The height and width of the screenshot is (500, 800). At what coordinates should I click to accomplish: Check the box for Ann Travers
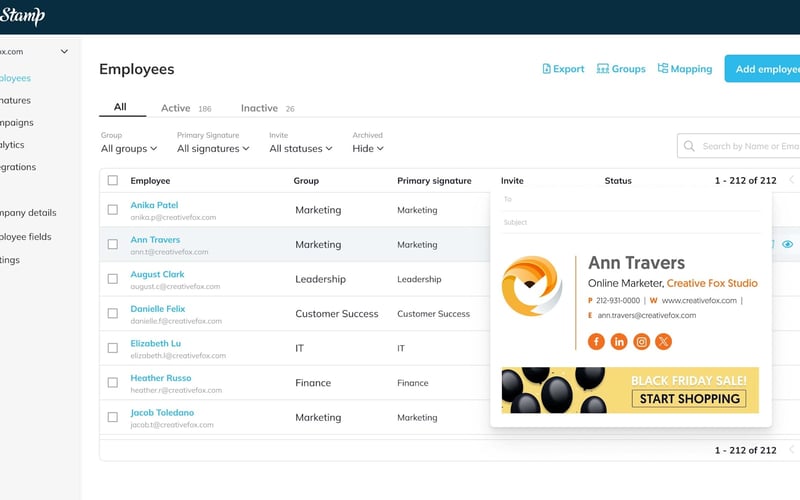(x=113, y=244)
